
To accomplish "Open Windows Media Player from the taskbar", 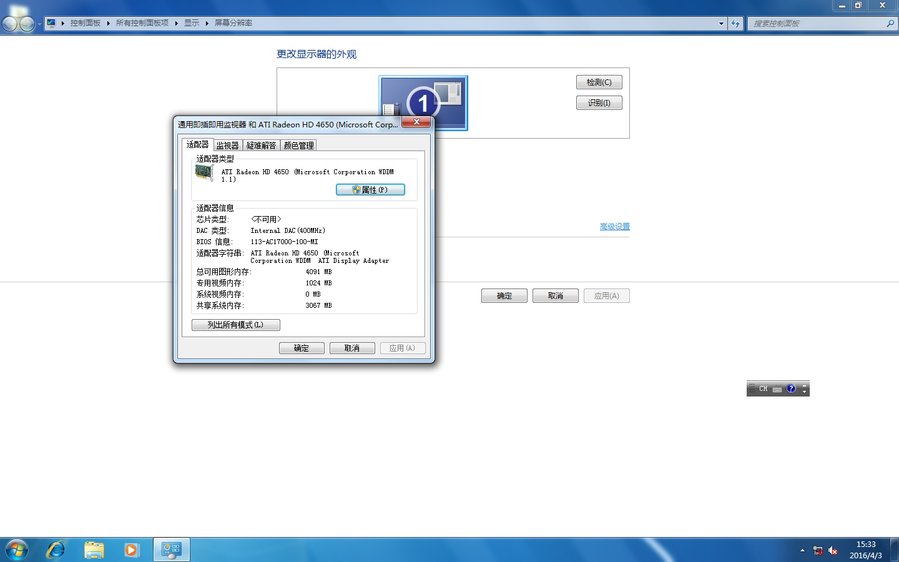I will pyautogui.click(x=131, y=549).
